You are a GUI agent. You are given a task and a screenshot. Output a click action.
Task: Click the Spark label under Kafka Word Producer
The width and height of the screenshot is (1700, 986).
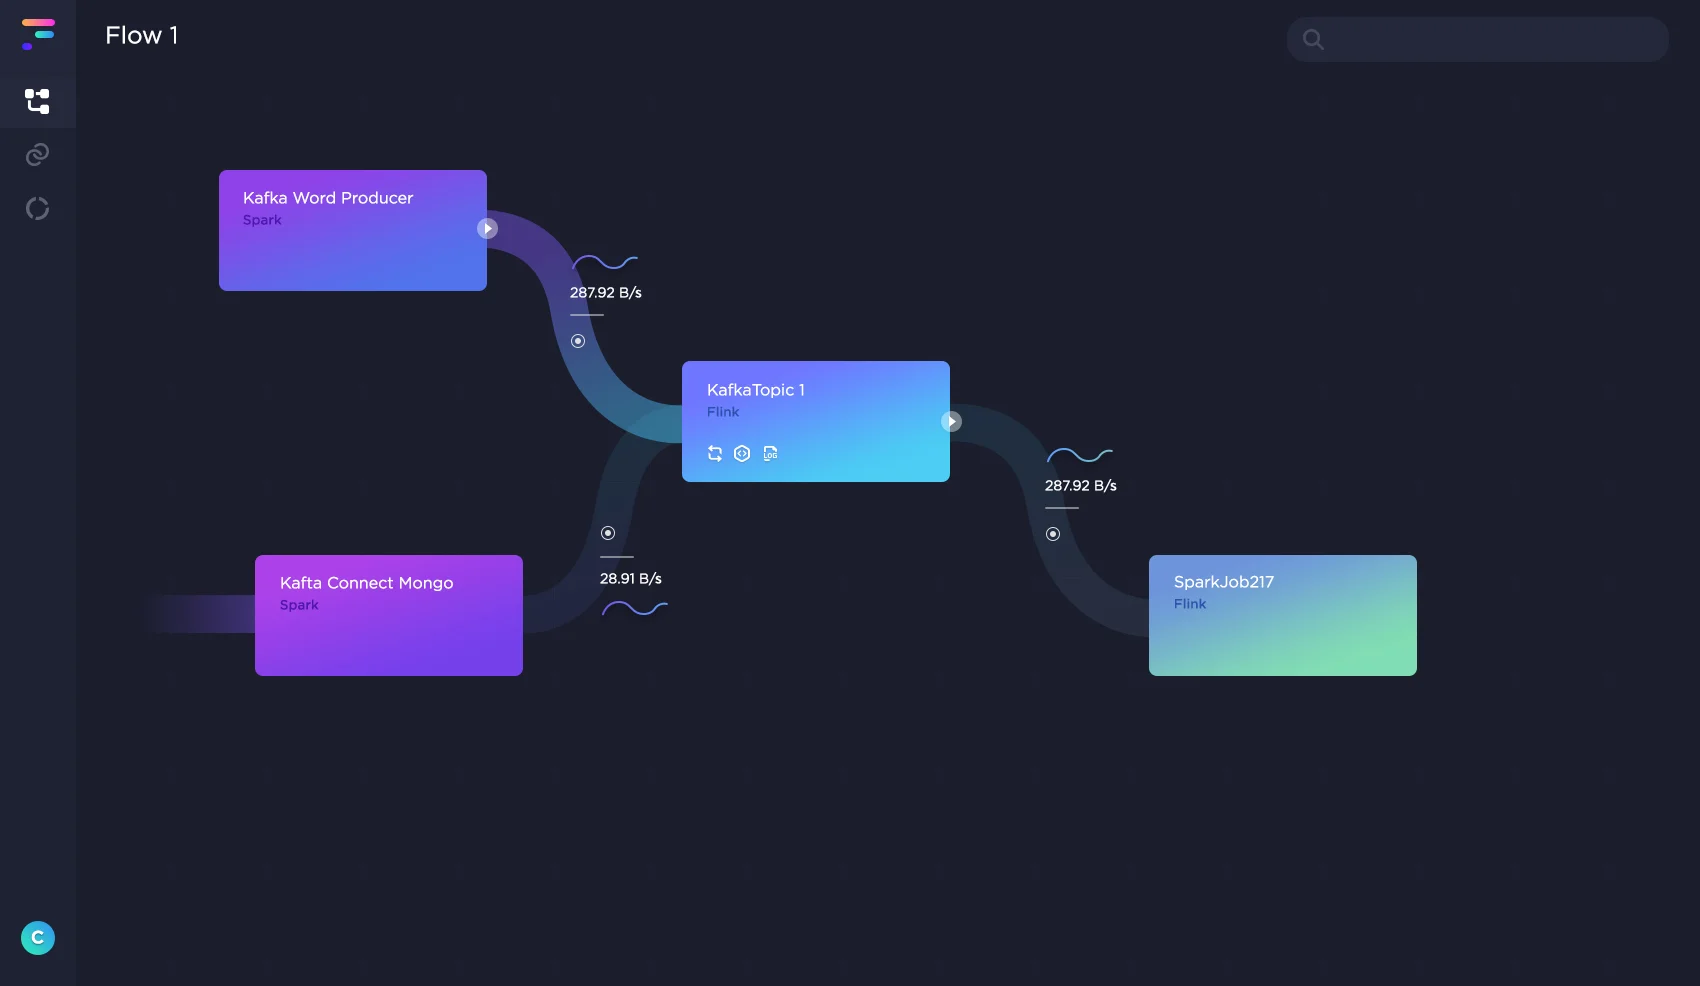click(x=262, y=220)
